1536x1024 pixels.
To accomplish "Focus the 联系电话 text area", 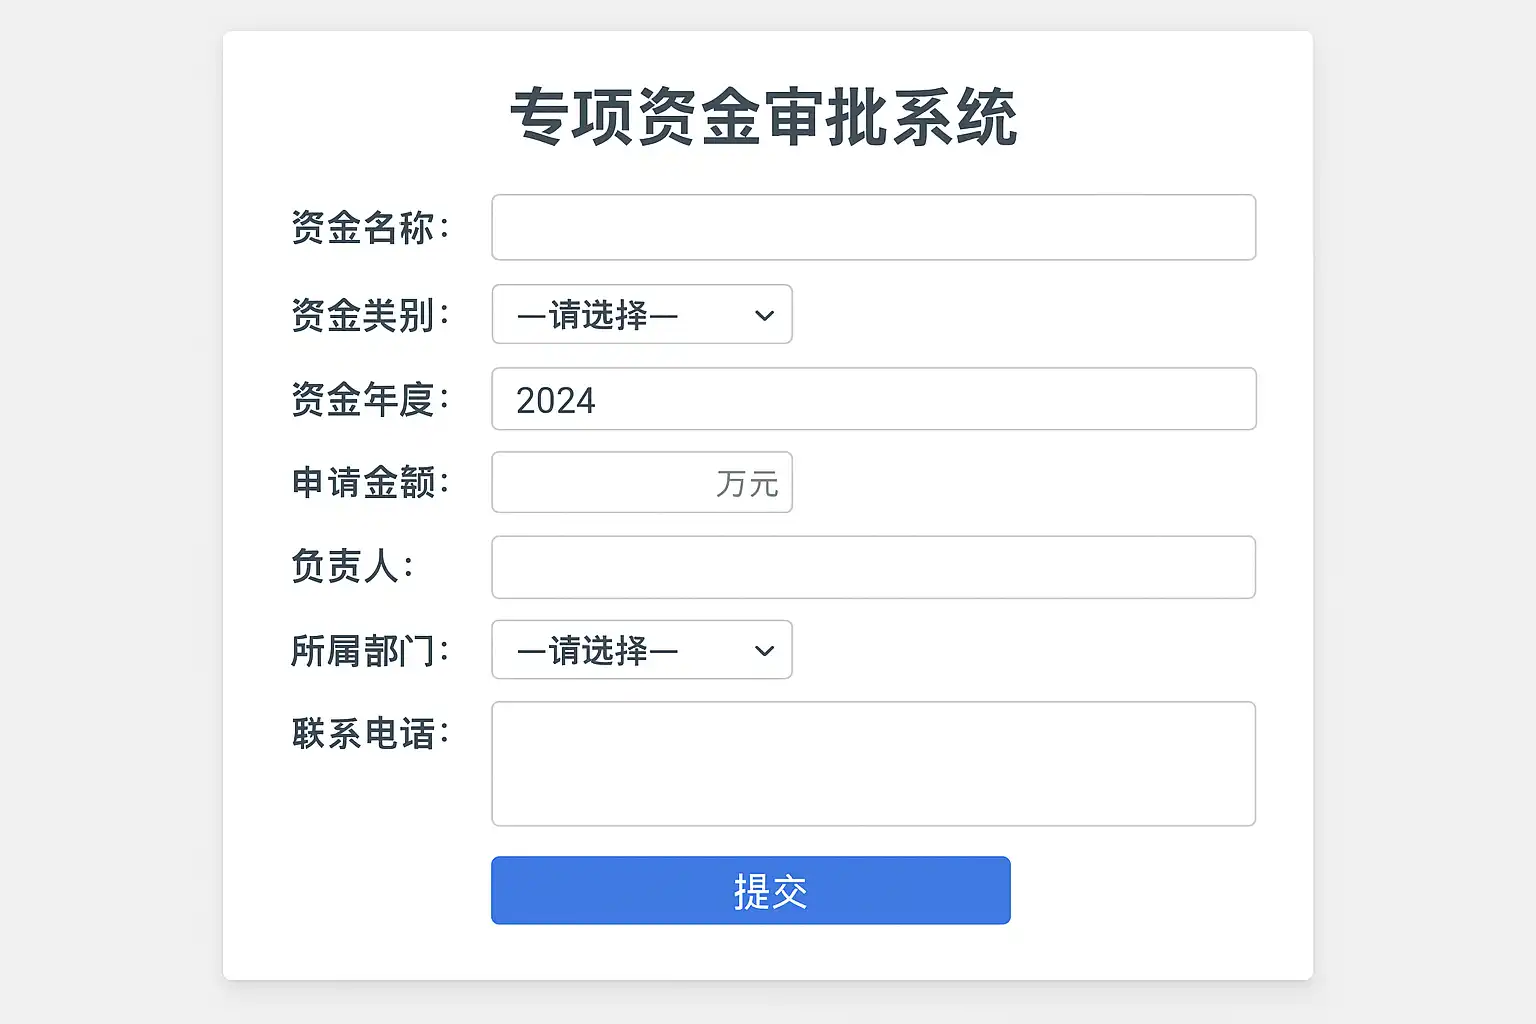I will [873, 764].
